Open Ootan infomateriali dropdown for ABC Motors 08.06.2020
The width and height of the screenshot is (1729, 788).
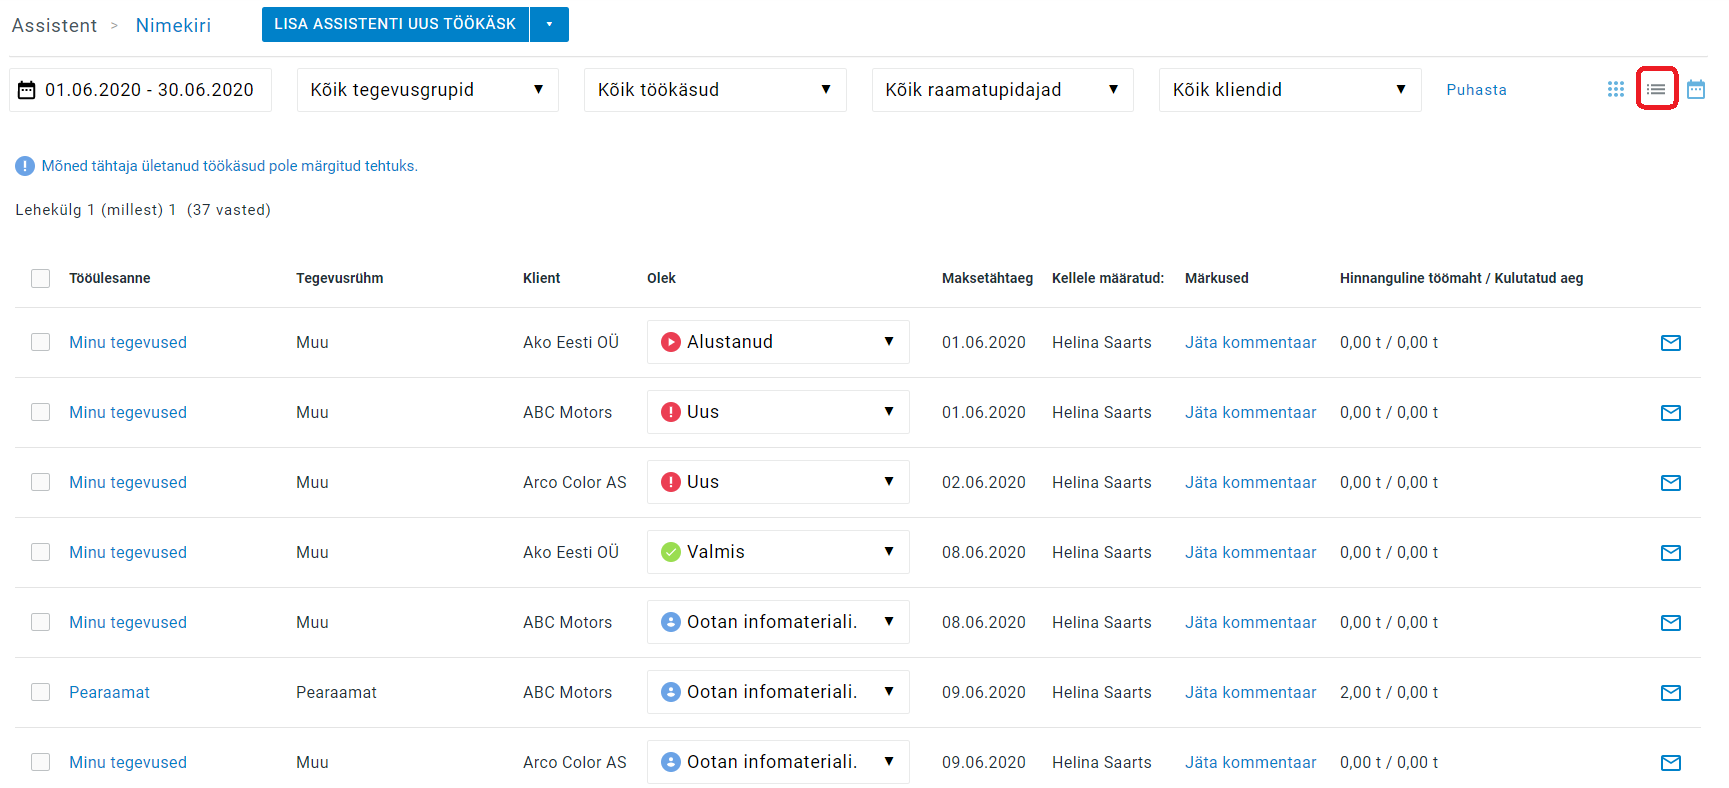click(x=778, y=622)
